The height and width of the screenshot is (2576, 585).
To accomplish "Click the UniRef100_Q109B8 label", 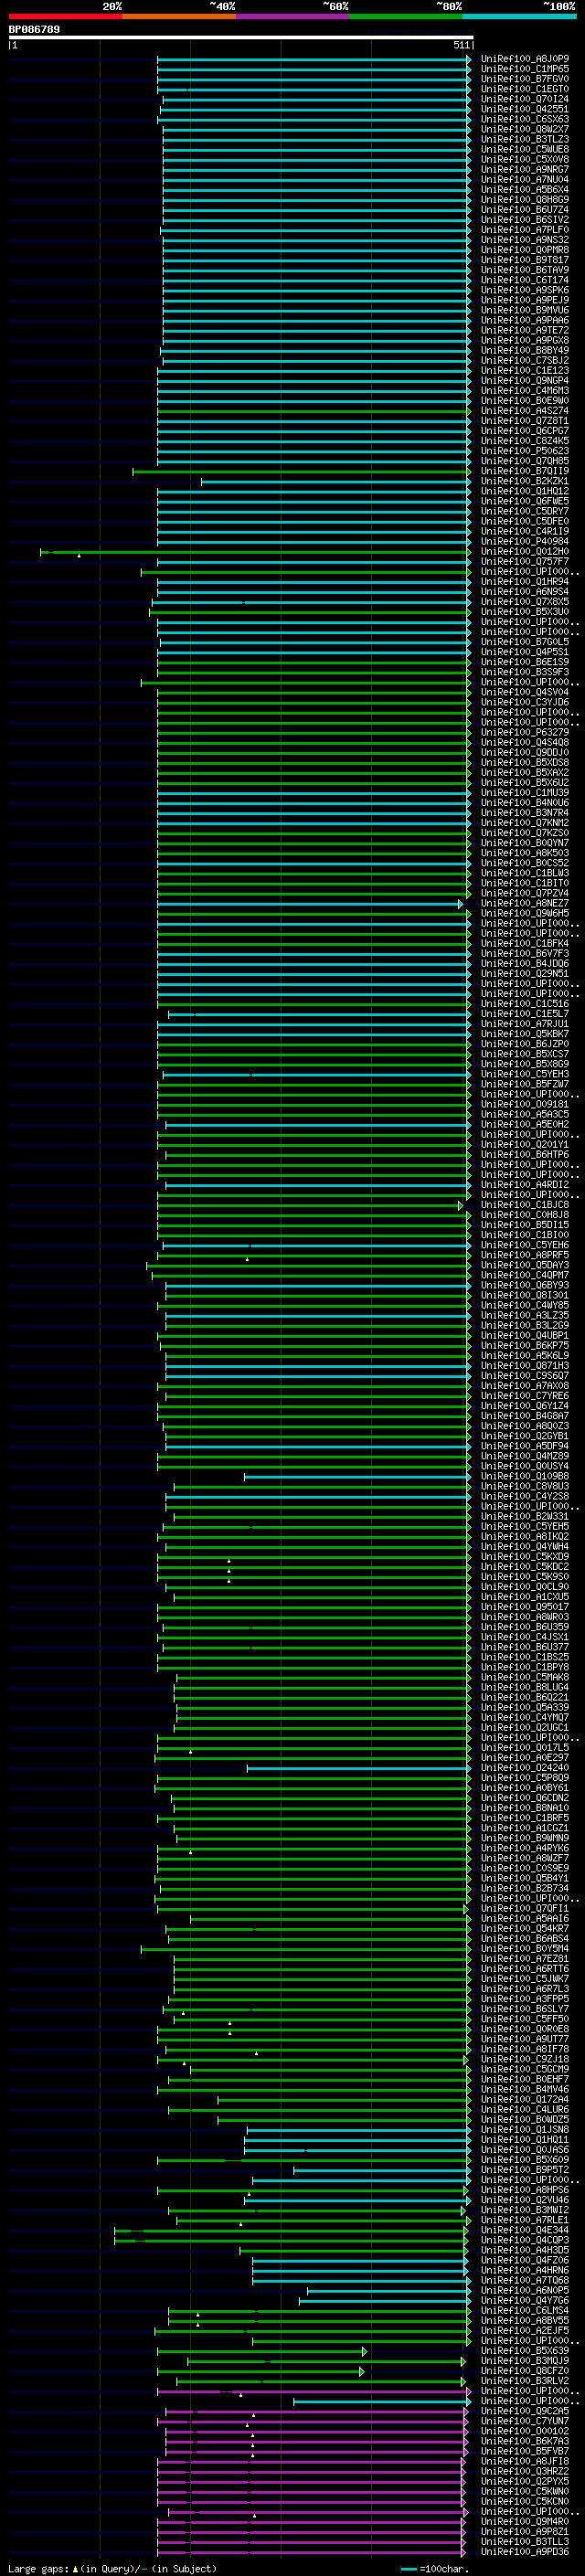I will [x=525, y=1476].
